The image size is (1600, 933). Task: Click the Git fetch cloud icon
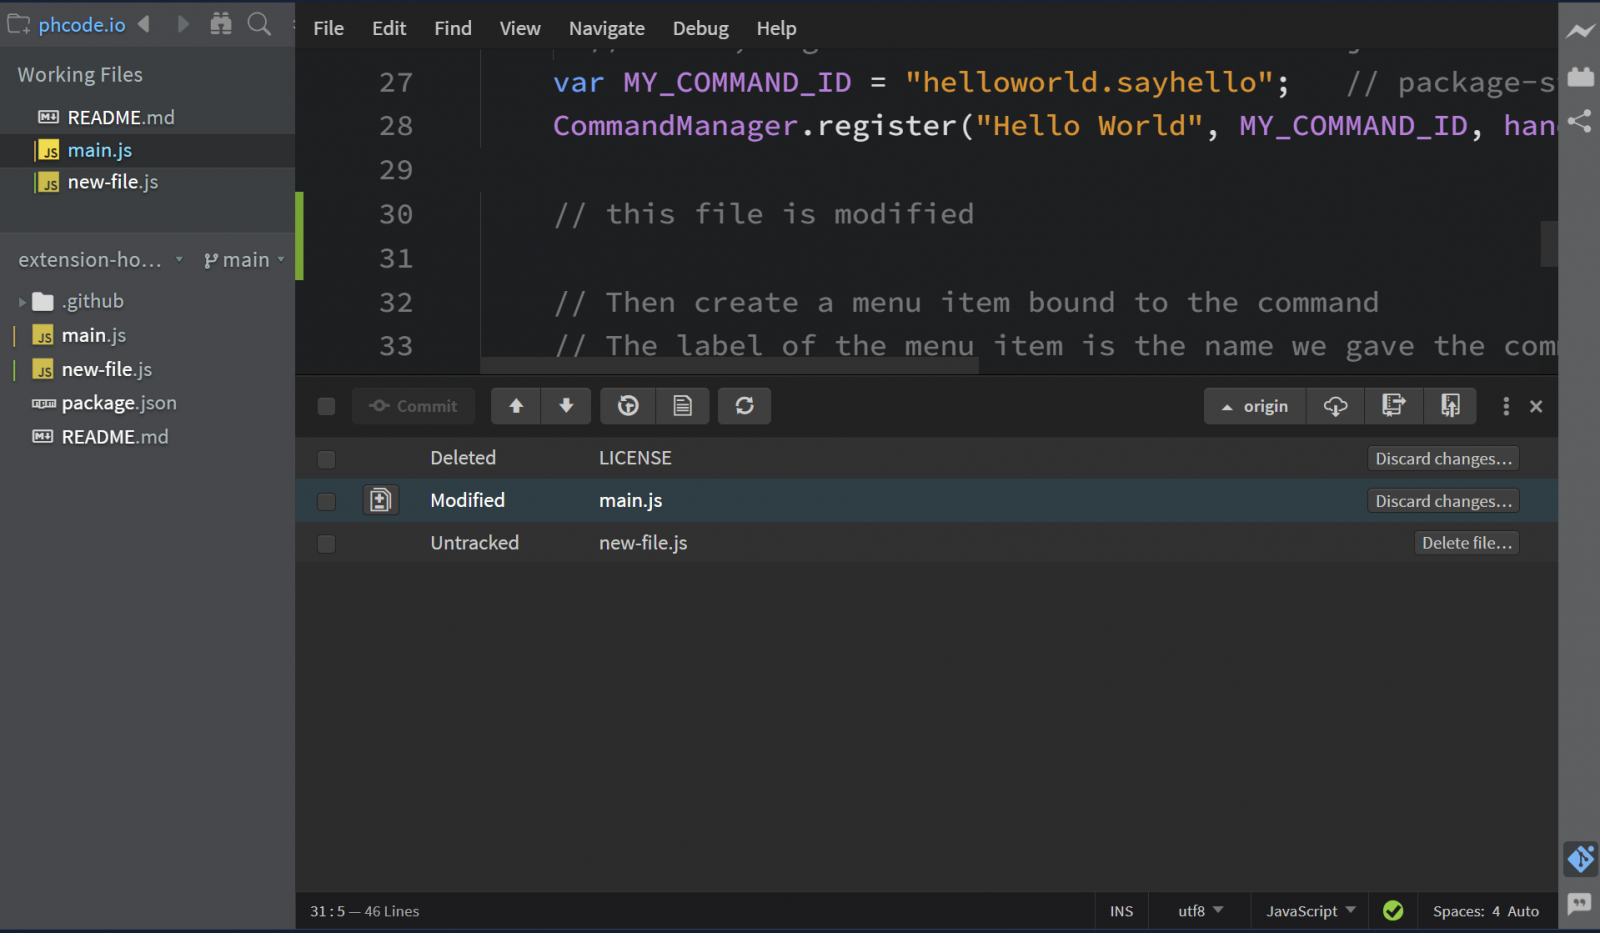pos(1335,406)
